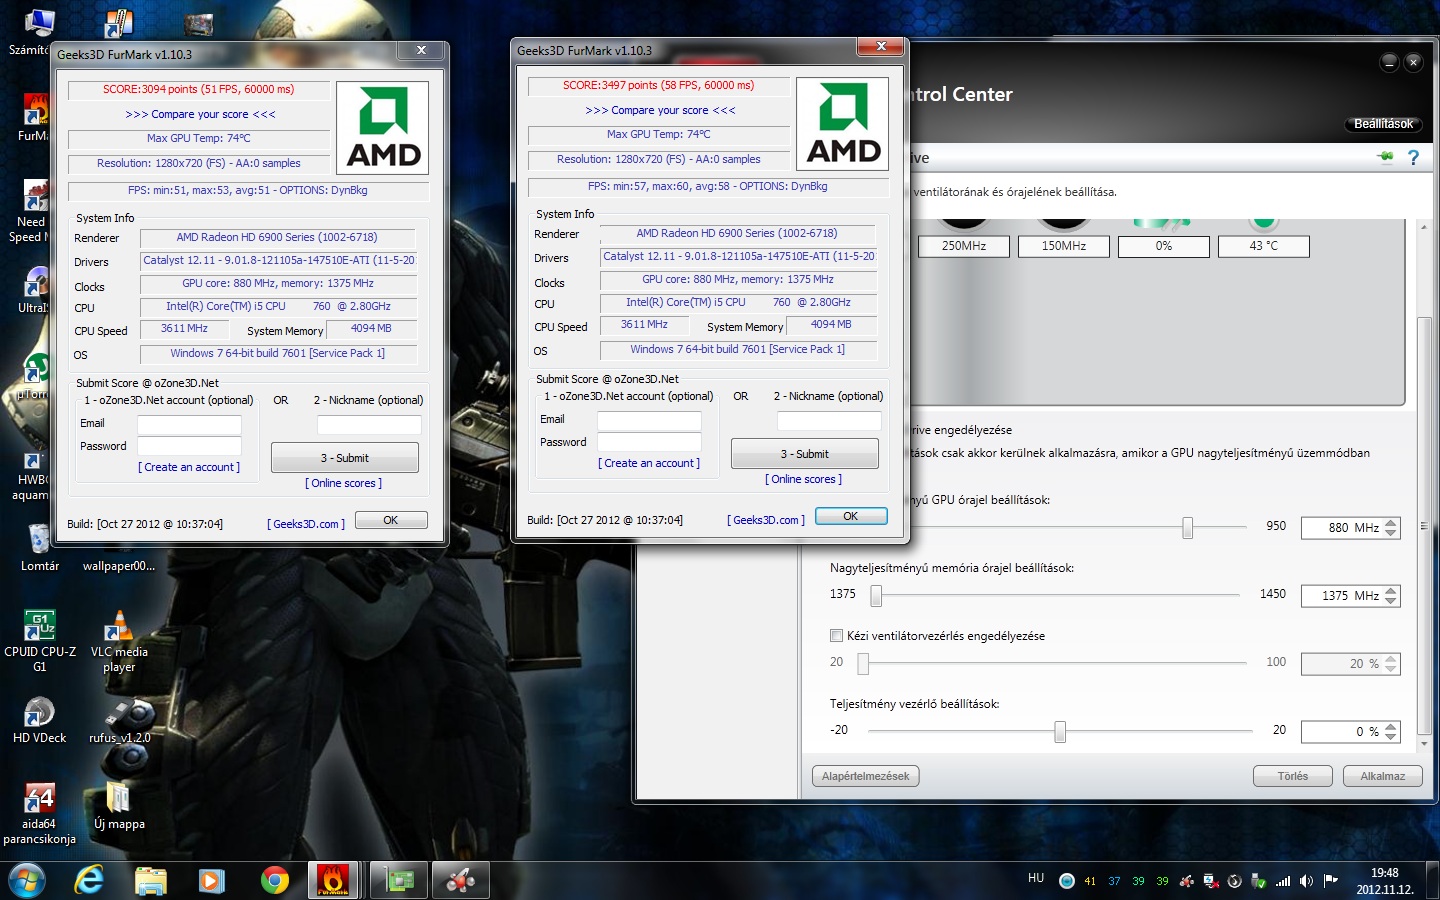The image size is (1440, 900).
Task: Click the Teljesítmény vezérlő slider handle
Action: 1060,731
